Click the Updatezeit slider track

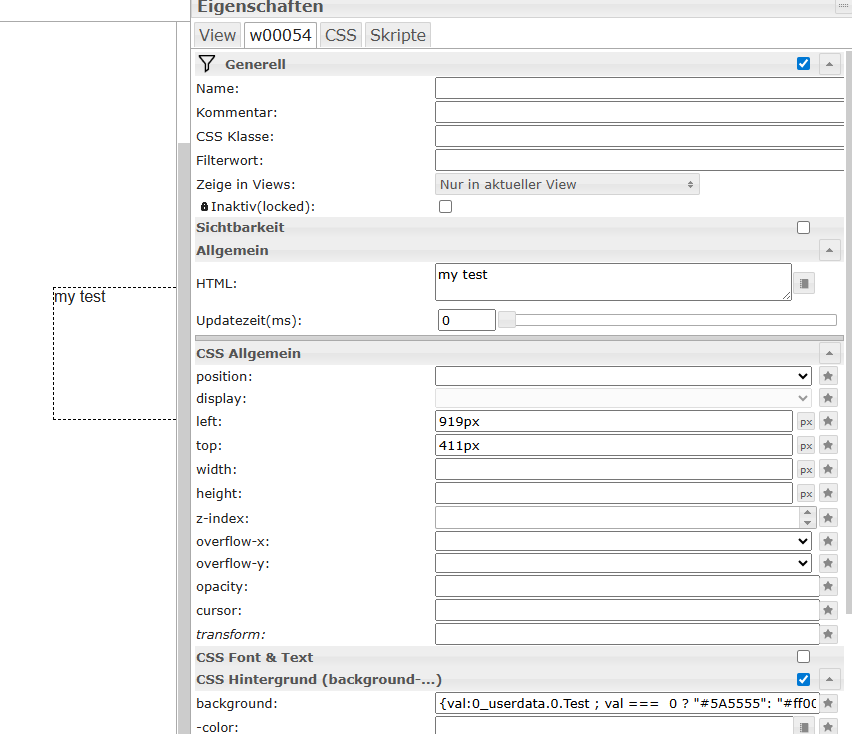point(670,320)
